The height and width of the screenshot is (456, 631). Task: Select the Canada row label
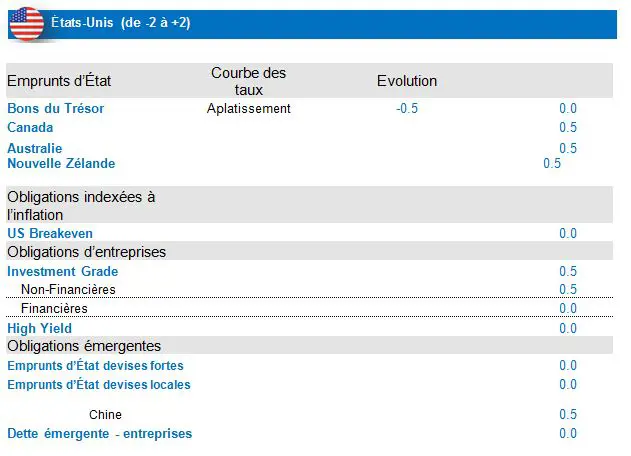click(30, 127)
